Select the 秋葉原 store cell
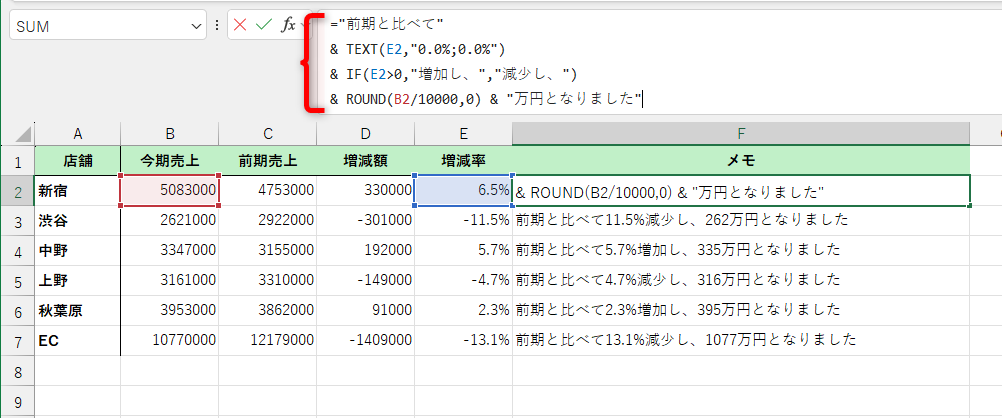1002x418 pixels. [x=77, y=311]
